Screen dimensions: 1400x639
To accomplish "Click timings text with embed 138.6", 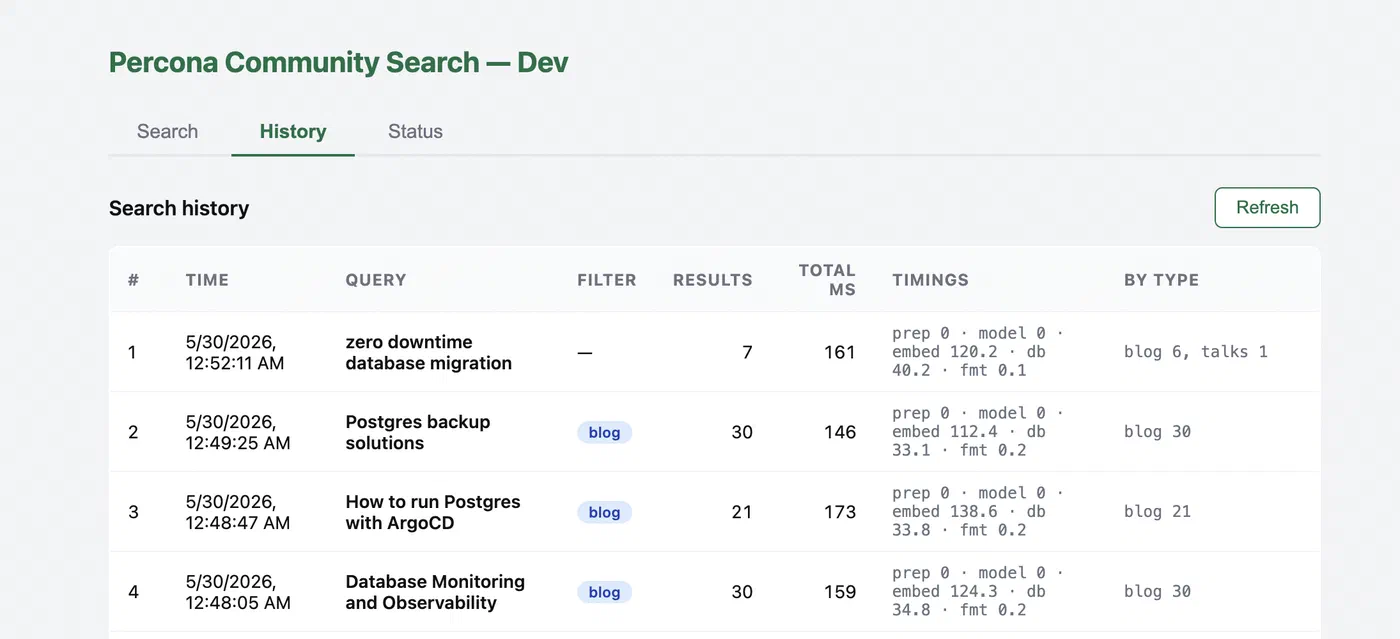I will coord(978,511).
